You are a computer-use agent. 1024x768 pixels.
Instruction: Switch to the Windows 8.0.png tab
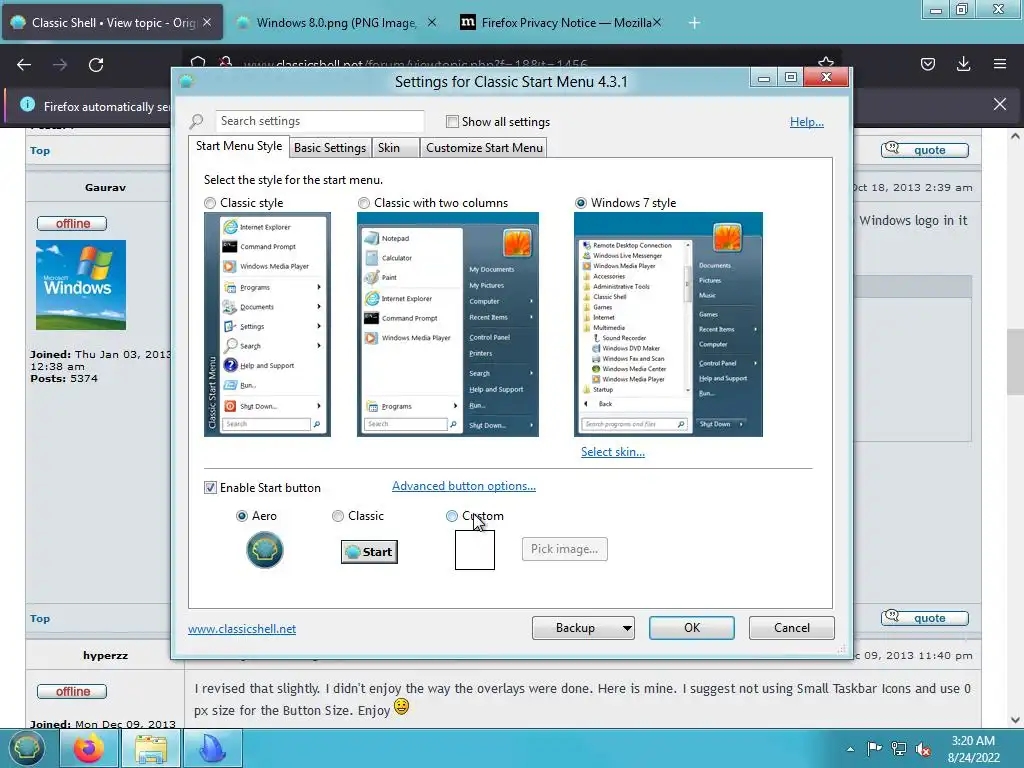tap(336, 23)
